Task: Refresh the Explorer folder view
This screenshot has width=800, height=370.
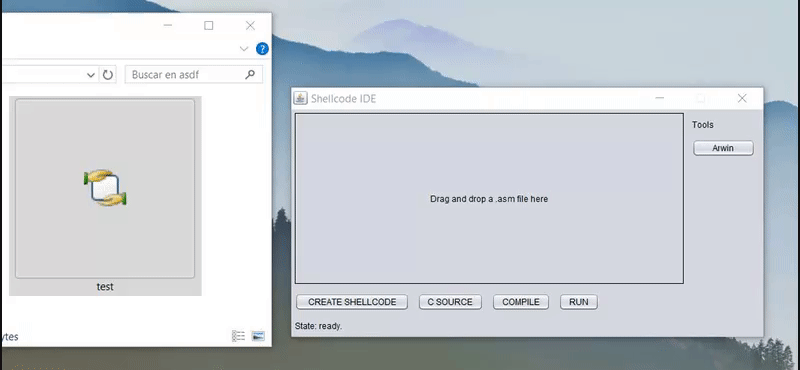Action: tap(108, 75)
